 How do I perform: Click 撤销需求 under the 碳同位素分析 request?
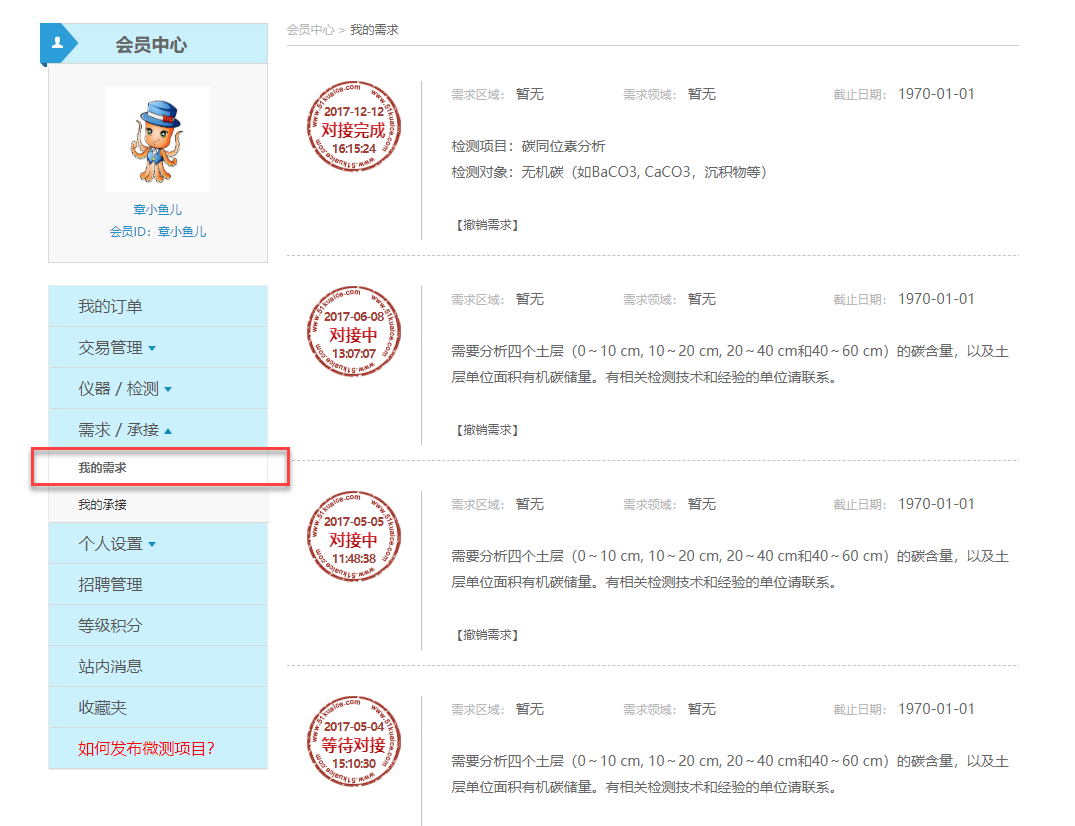(487, 225)
